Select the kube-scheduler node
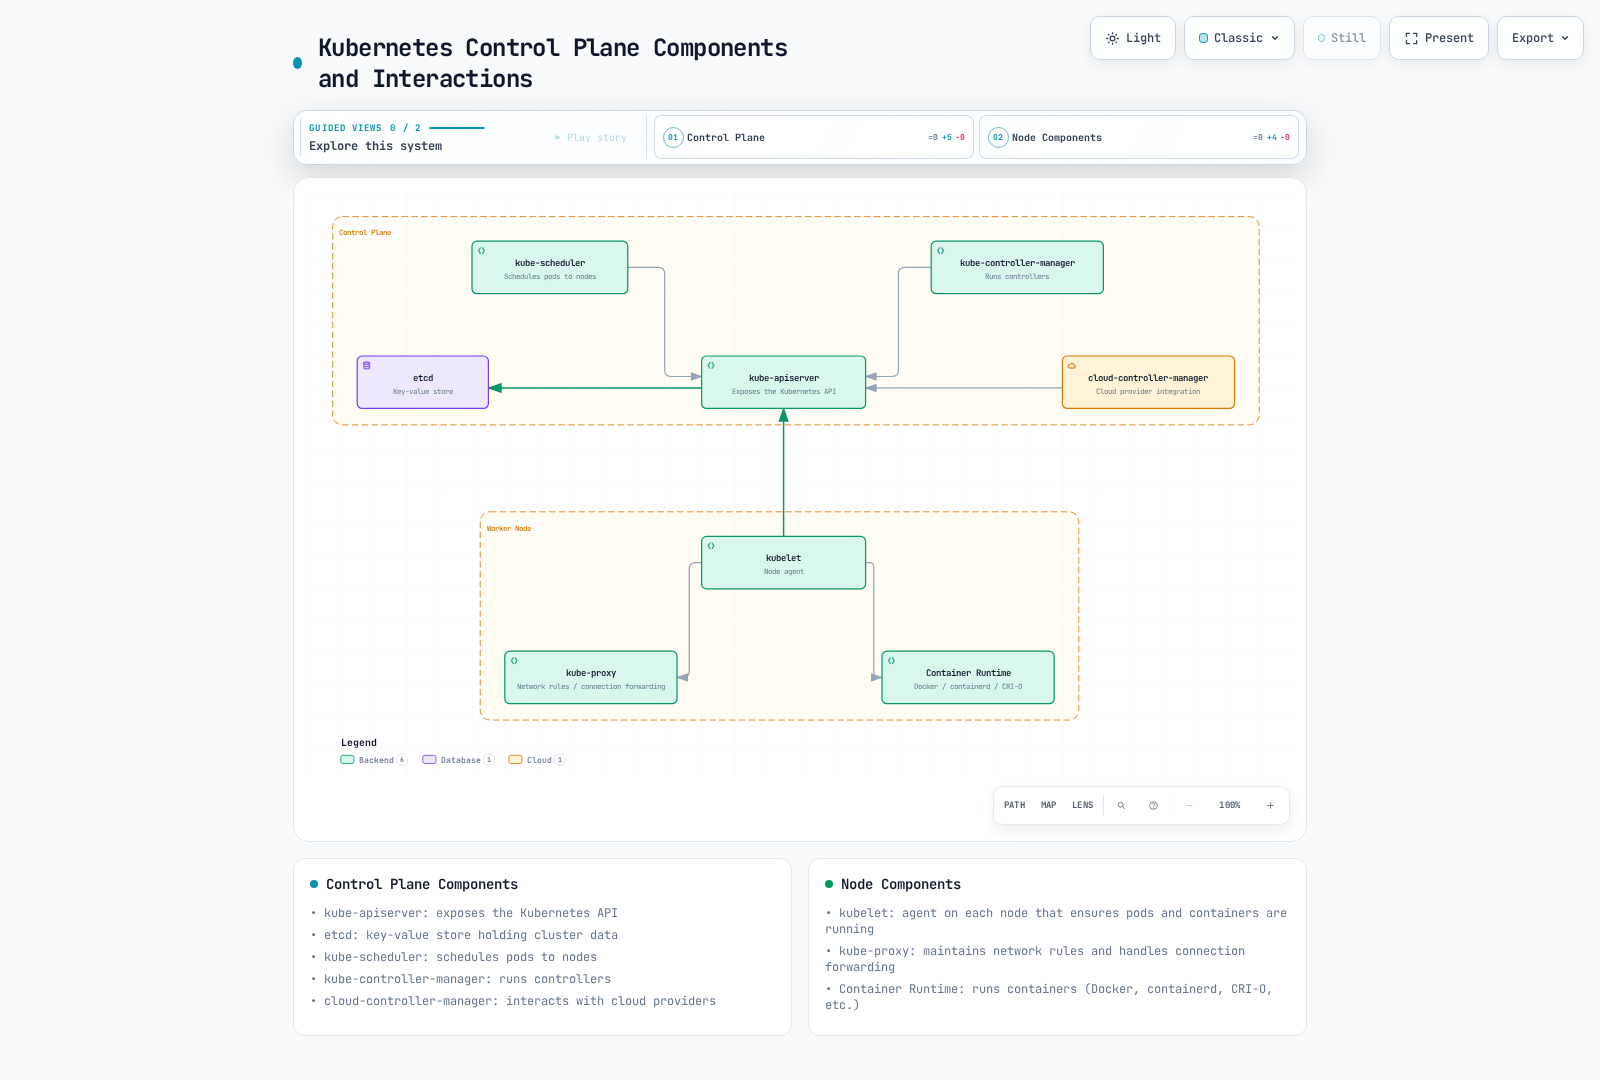This screenshot has width=1600, height=1080. (x=550, y=267)
